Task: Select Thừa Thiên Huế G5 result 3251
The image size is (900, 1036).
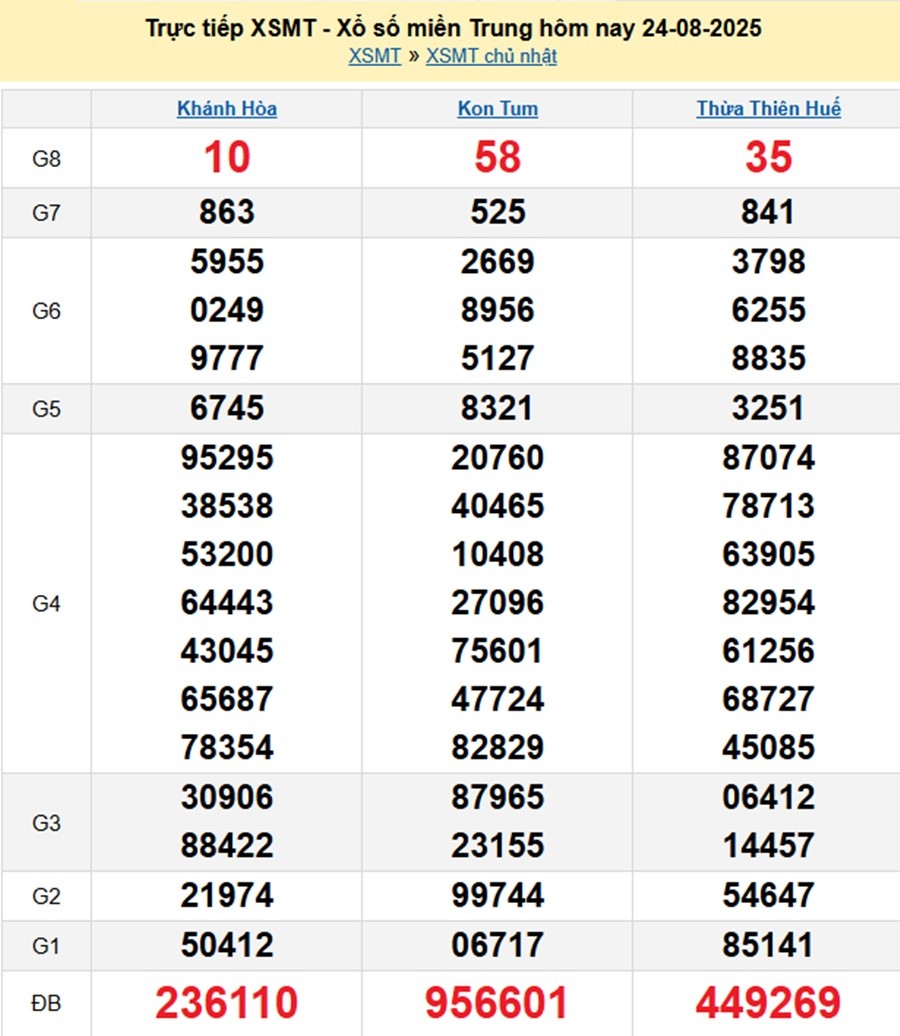Action: point(768,408)
